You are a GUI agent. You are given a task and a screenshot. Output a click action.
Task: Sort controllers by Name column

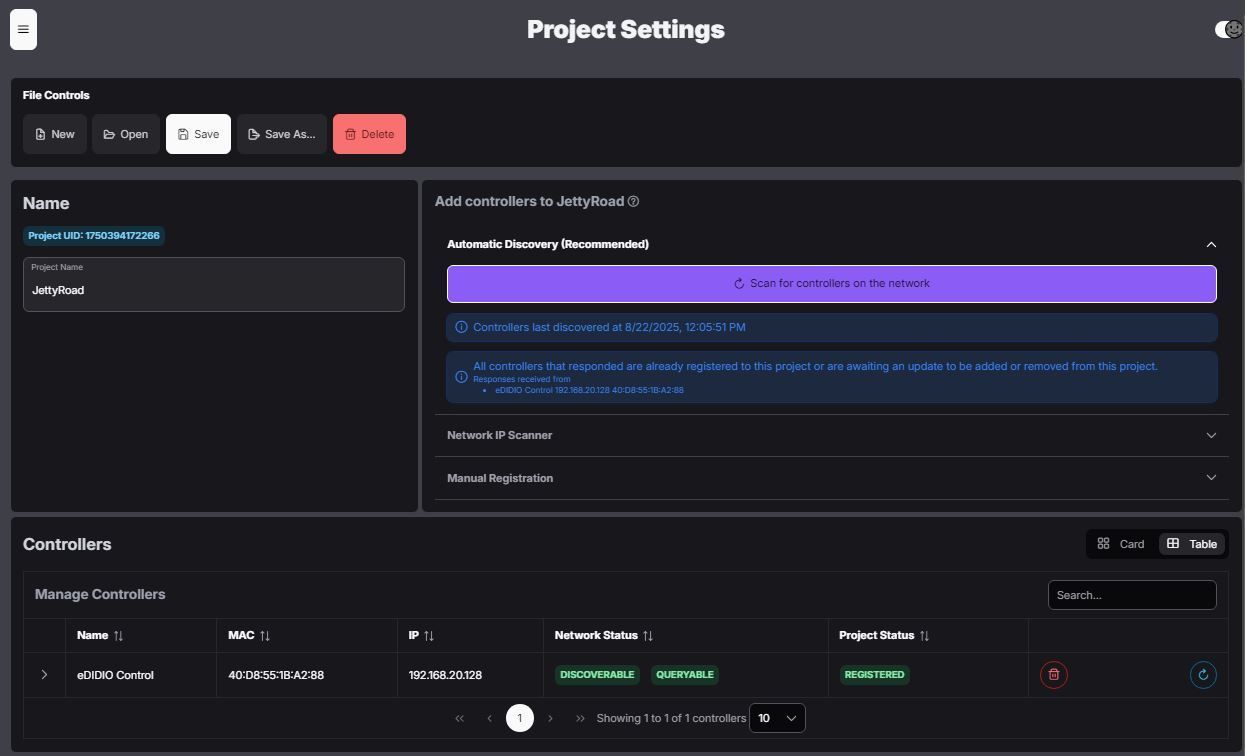tap(118, 636)
